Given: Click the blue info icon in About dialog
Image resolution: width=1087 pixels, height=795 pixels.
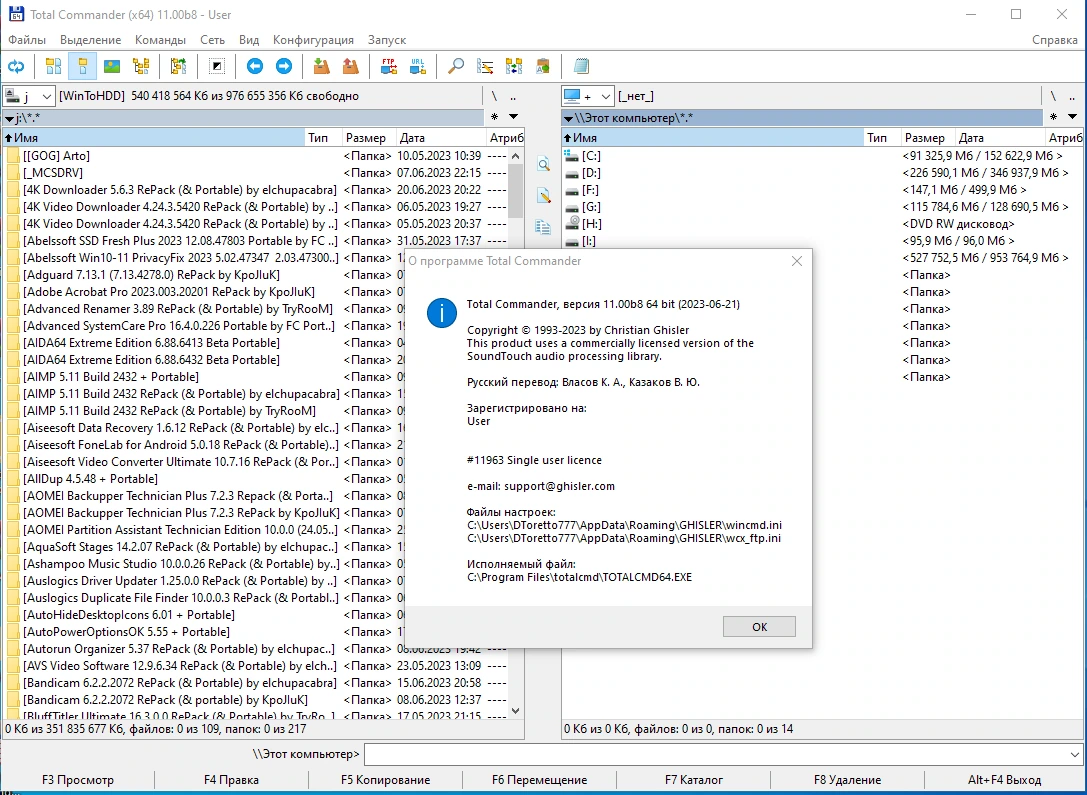Looking at the screenshot, I should tap(442, 313).
